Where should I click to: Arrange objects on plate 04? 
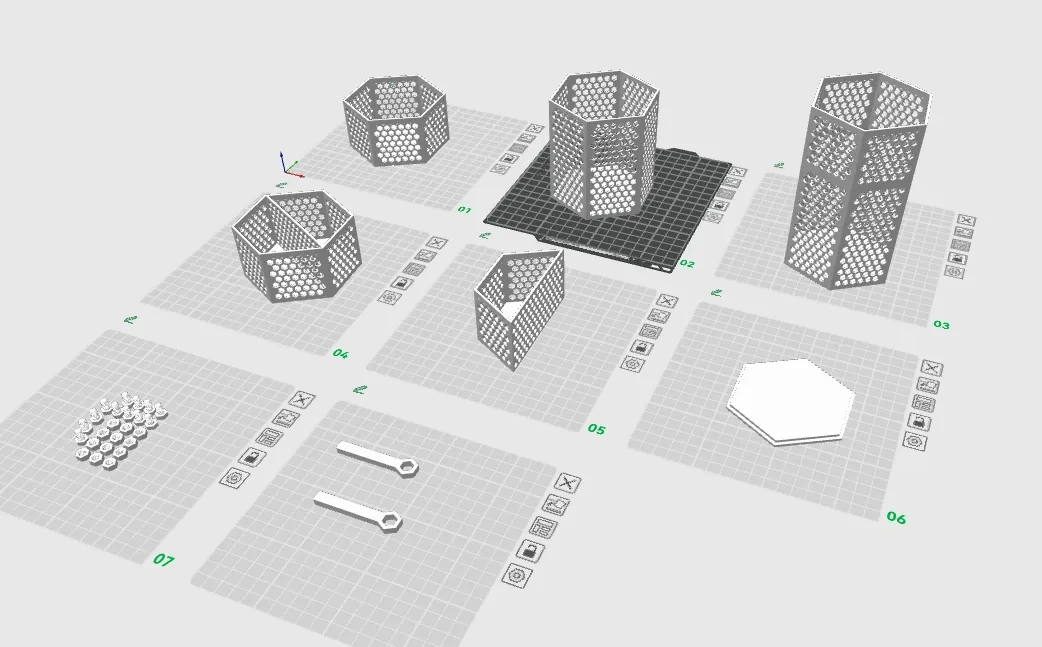point(414,269)
